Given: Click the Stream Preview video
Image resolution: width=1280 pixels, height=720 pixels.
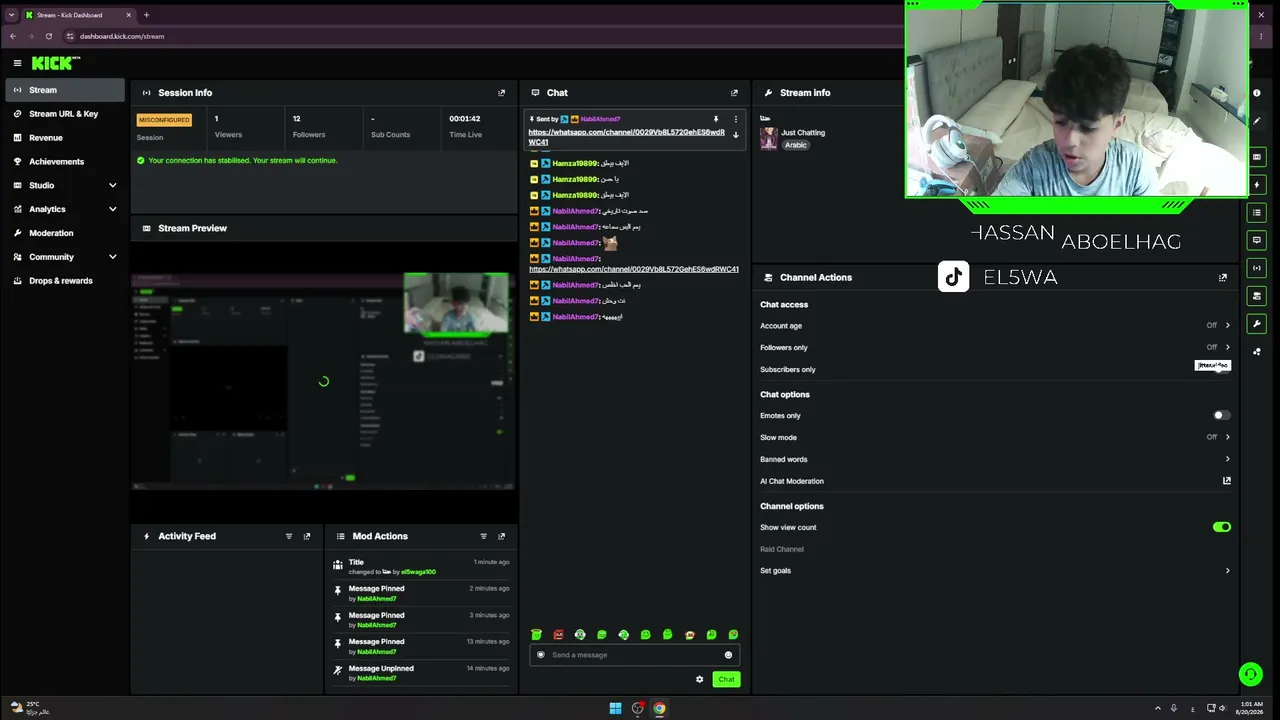Looking at the screenshot, I should coord(324,381).
